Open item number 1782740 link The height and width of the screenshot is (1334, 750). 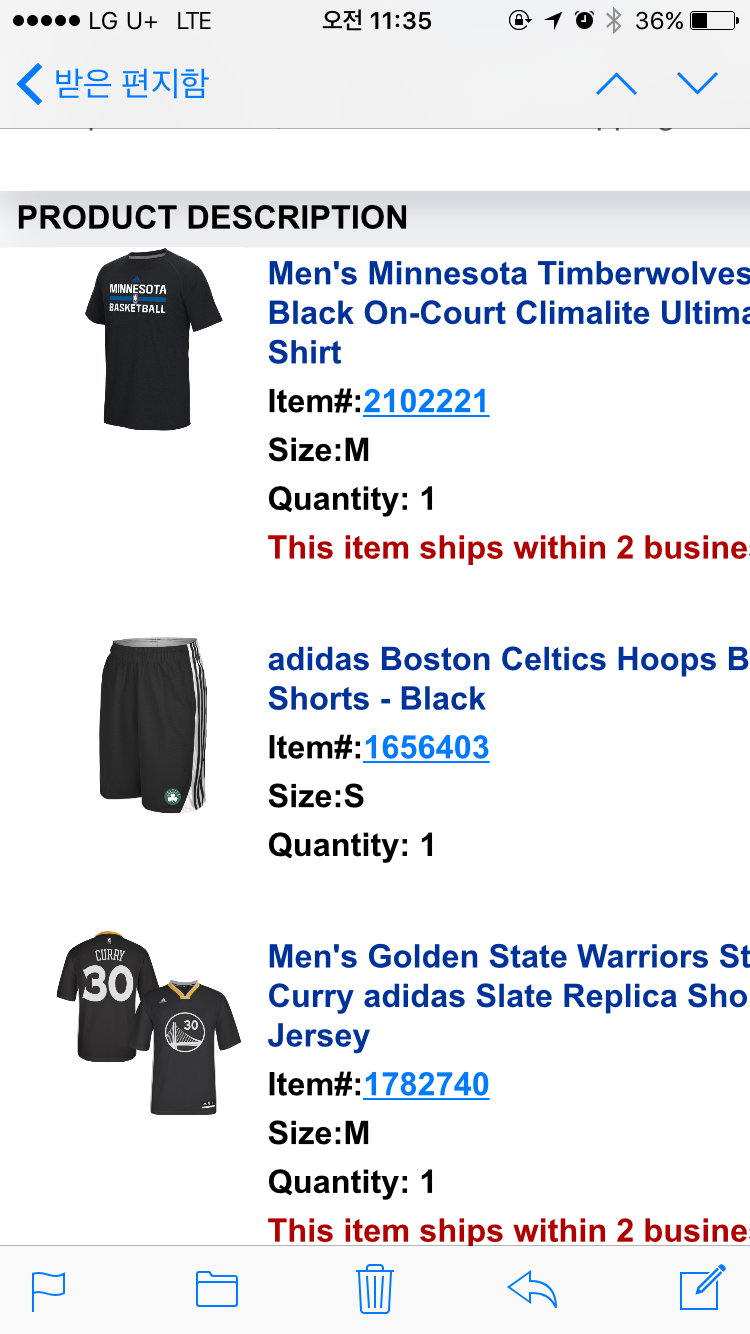pyautogui.click(x=426, y=1085)
